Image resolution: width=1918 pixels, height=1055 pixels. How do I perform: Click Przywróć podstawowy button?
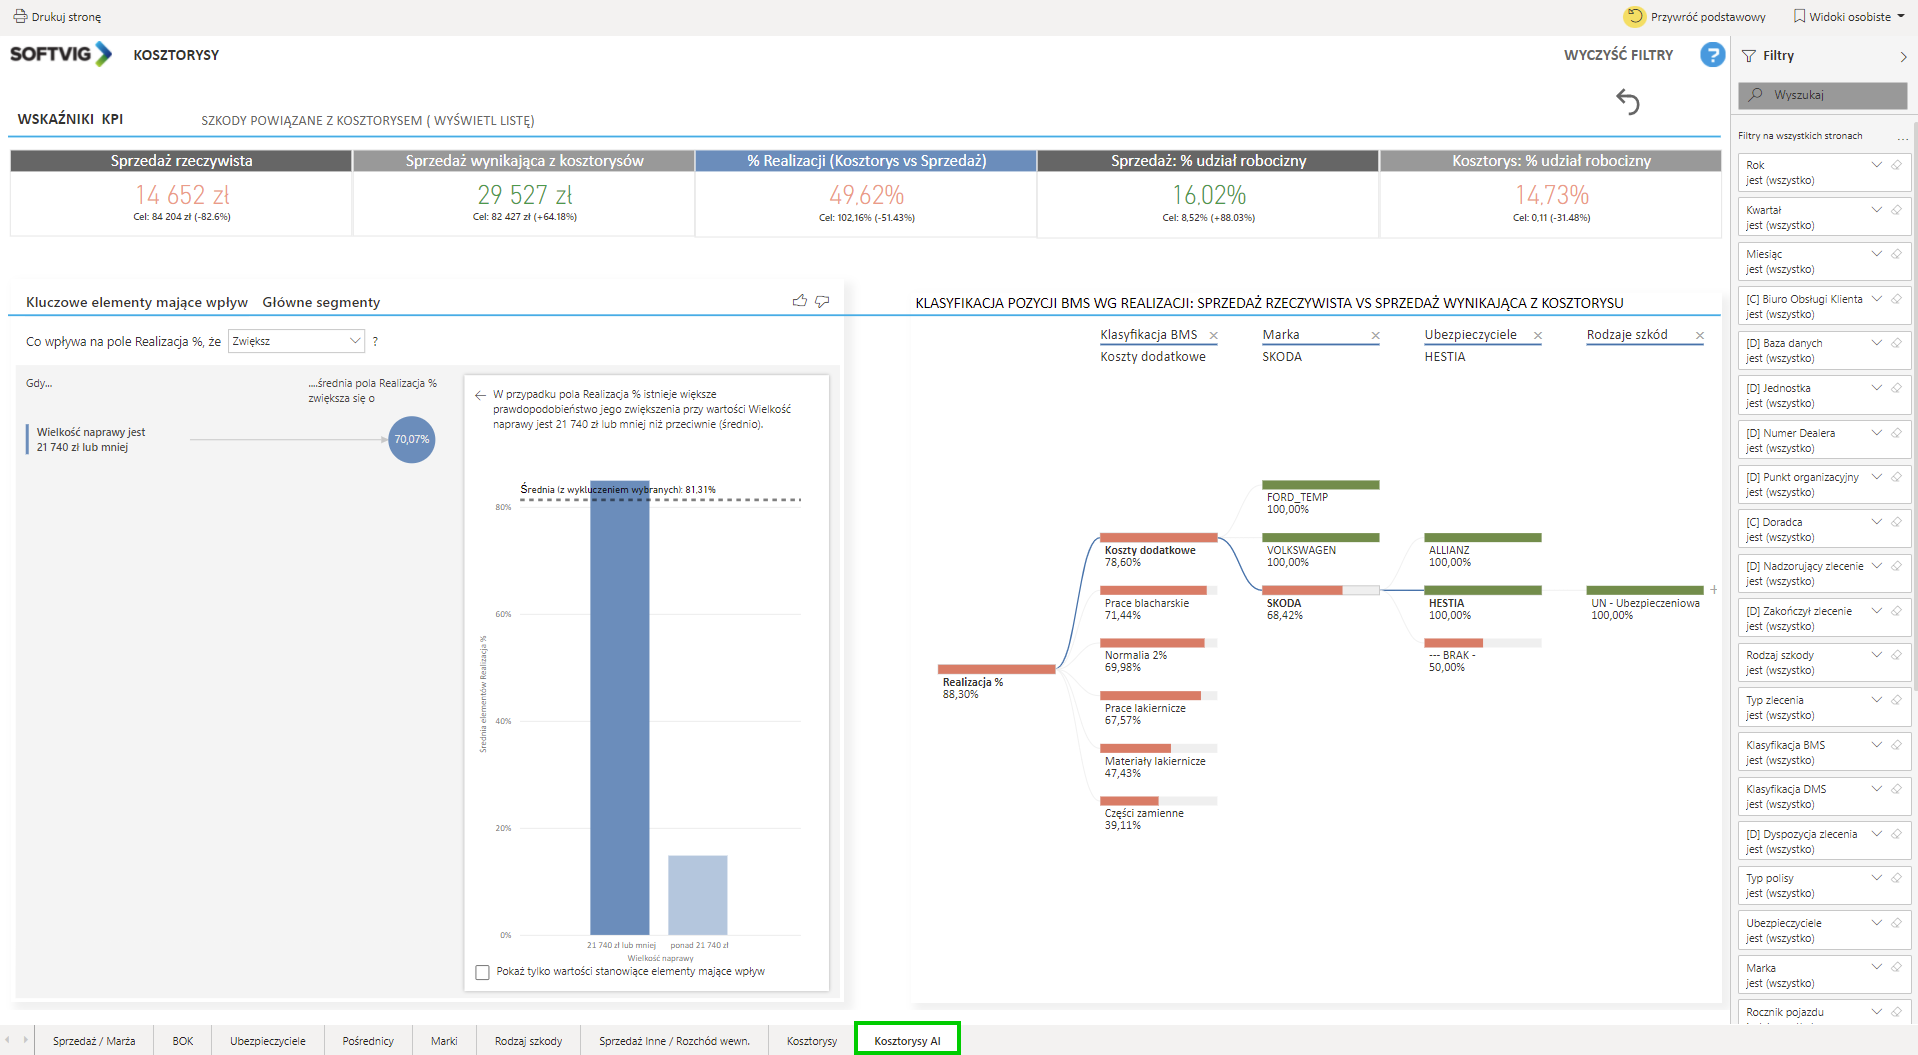[1695, 16]
